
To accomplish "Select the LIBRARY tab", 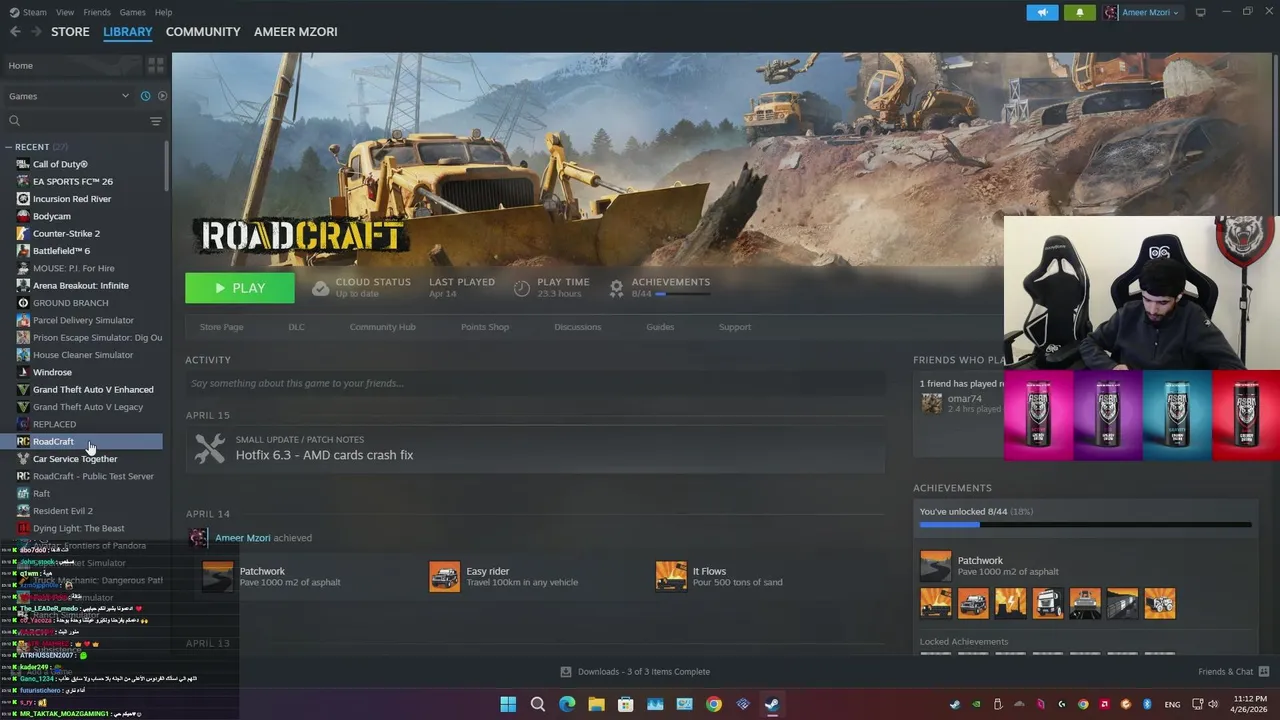I will click(128, 32).
